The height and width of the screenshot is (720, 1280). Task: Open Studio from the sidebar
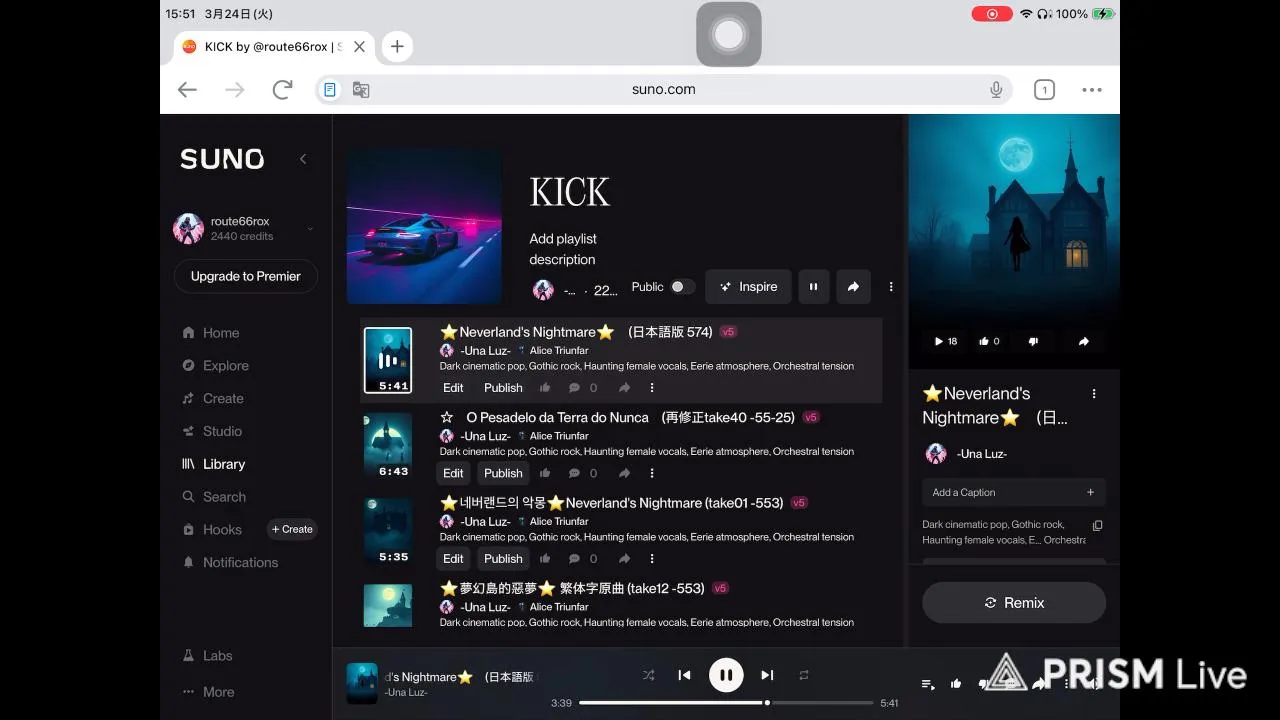[212, 431]
